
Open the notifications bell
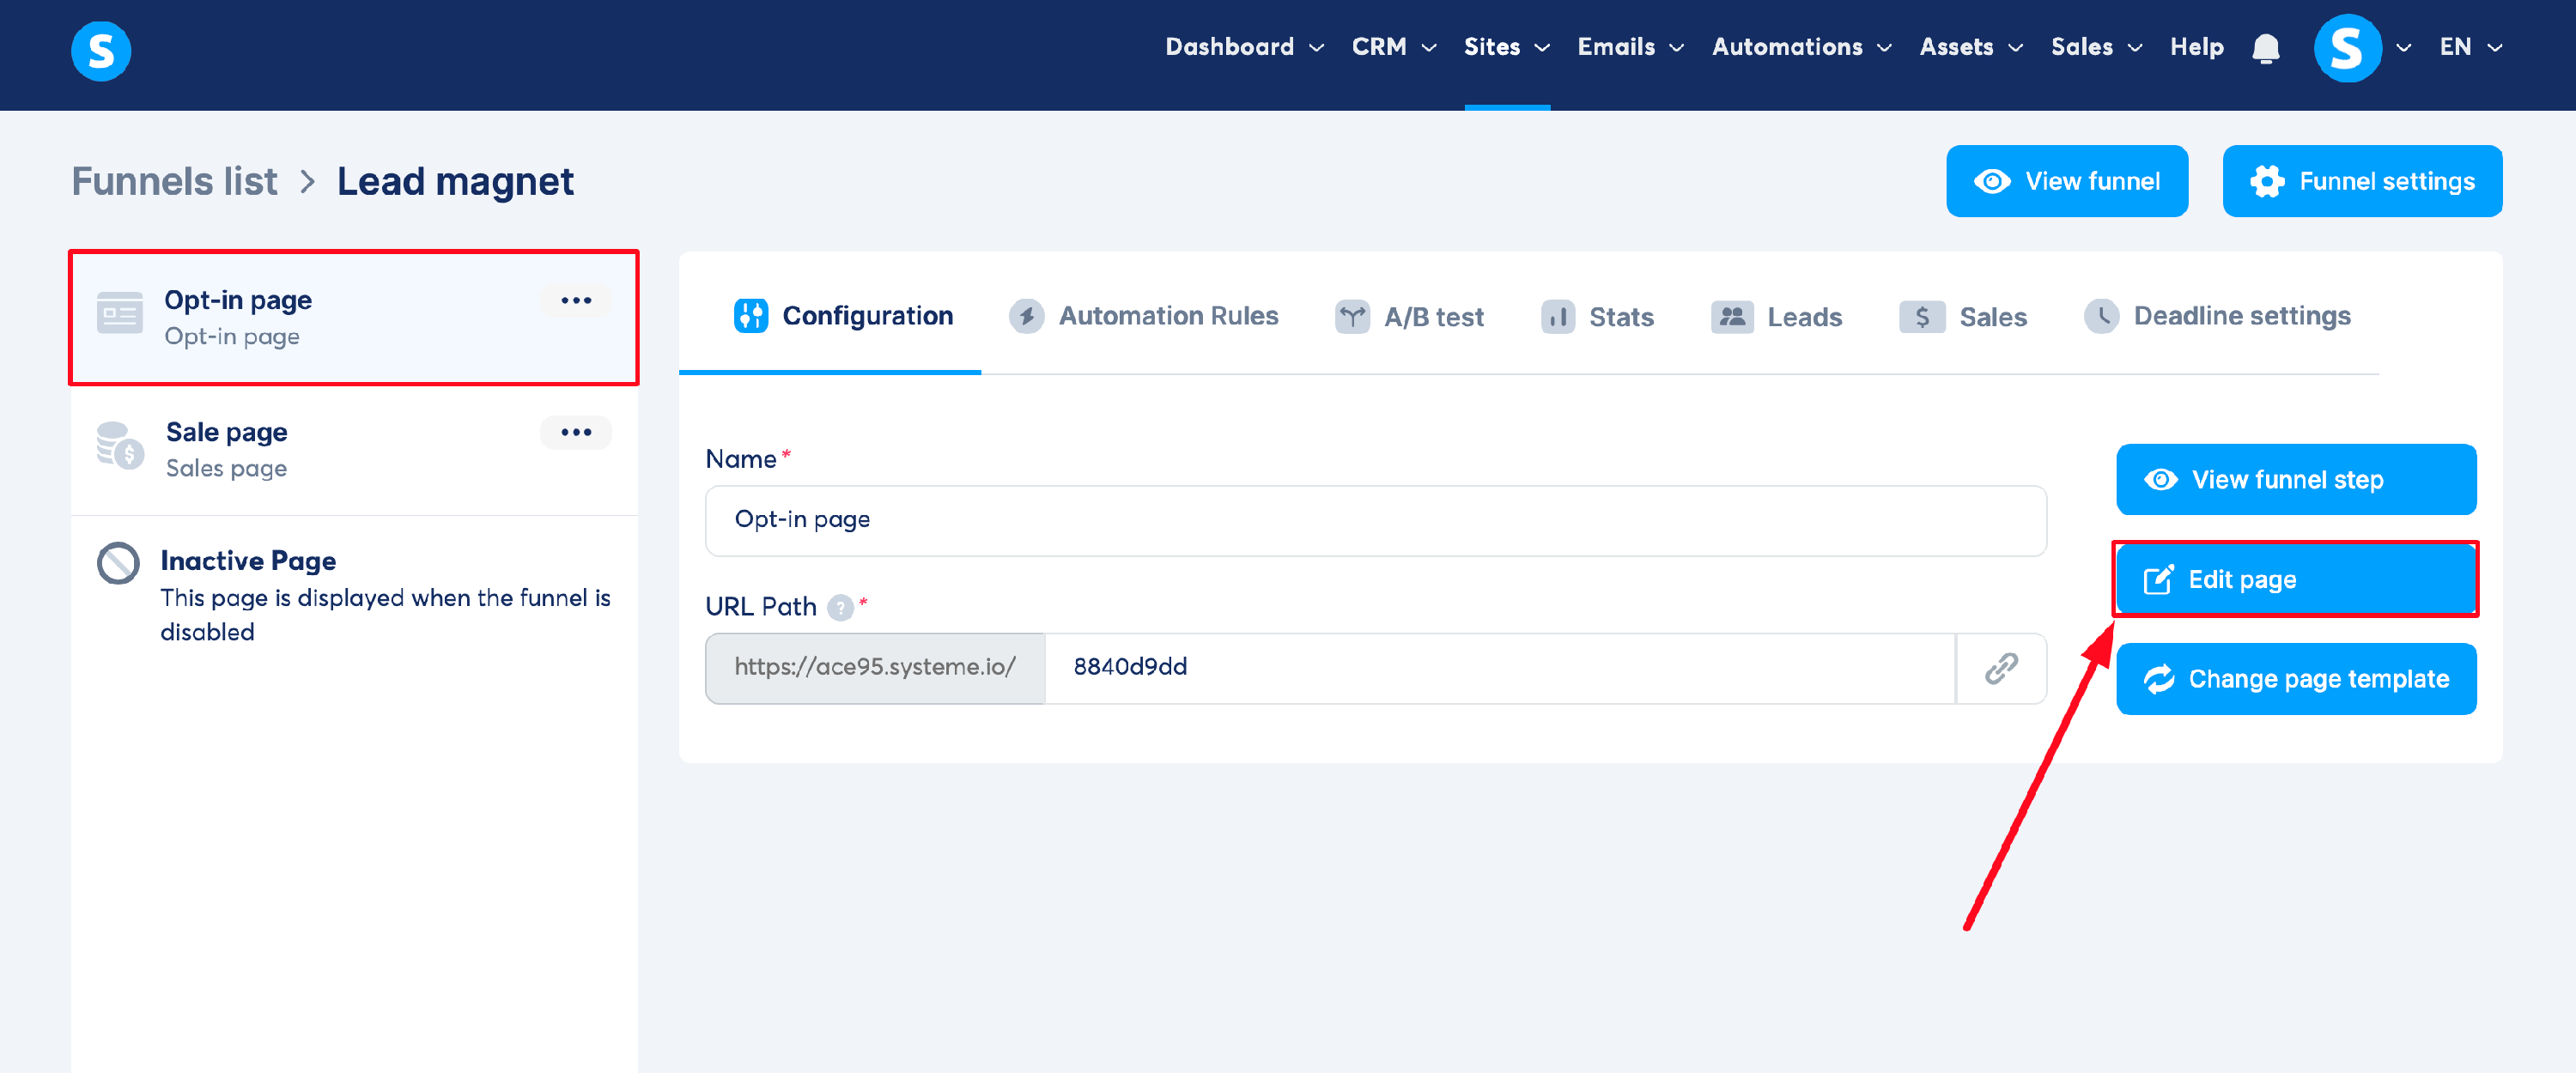tap(2265, 48)
